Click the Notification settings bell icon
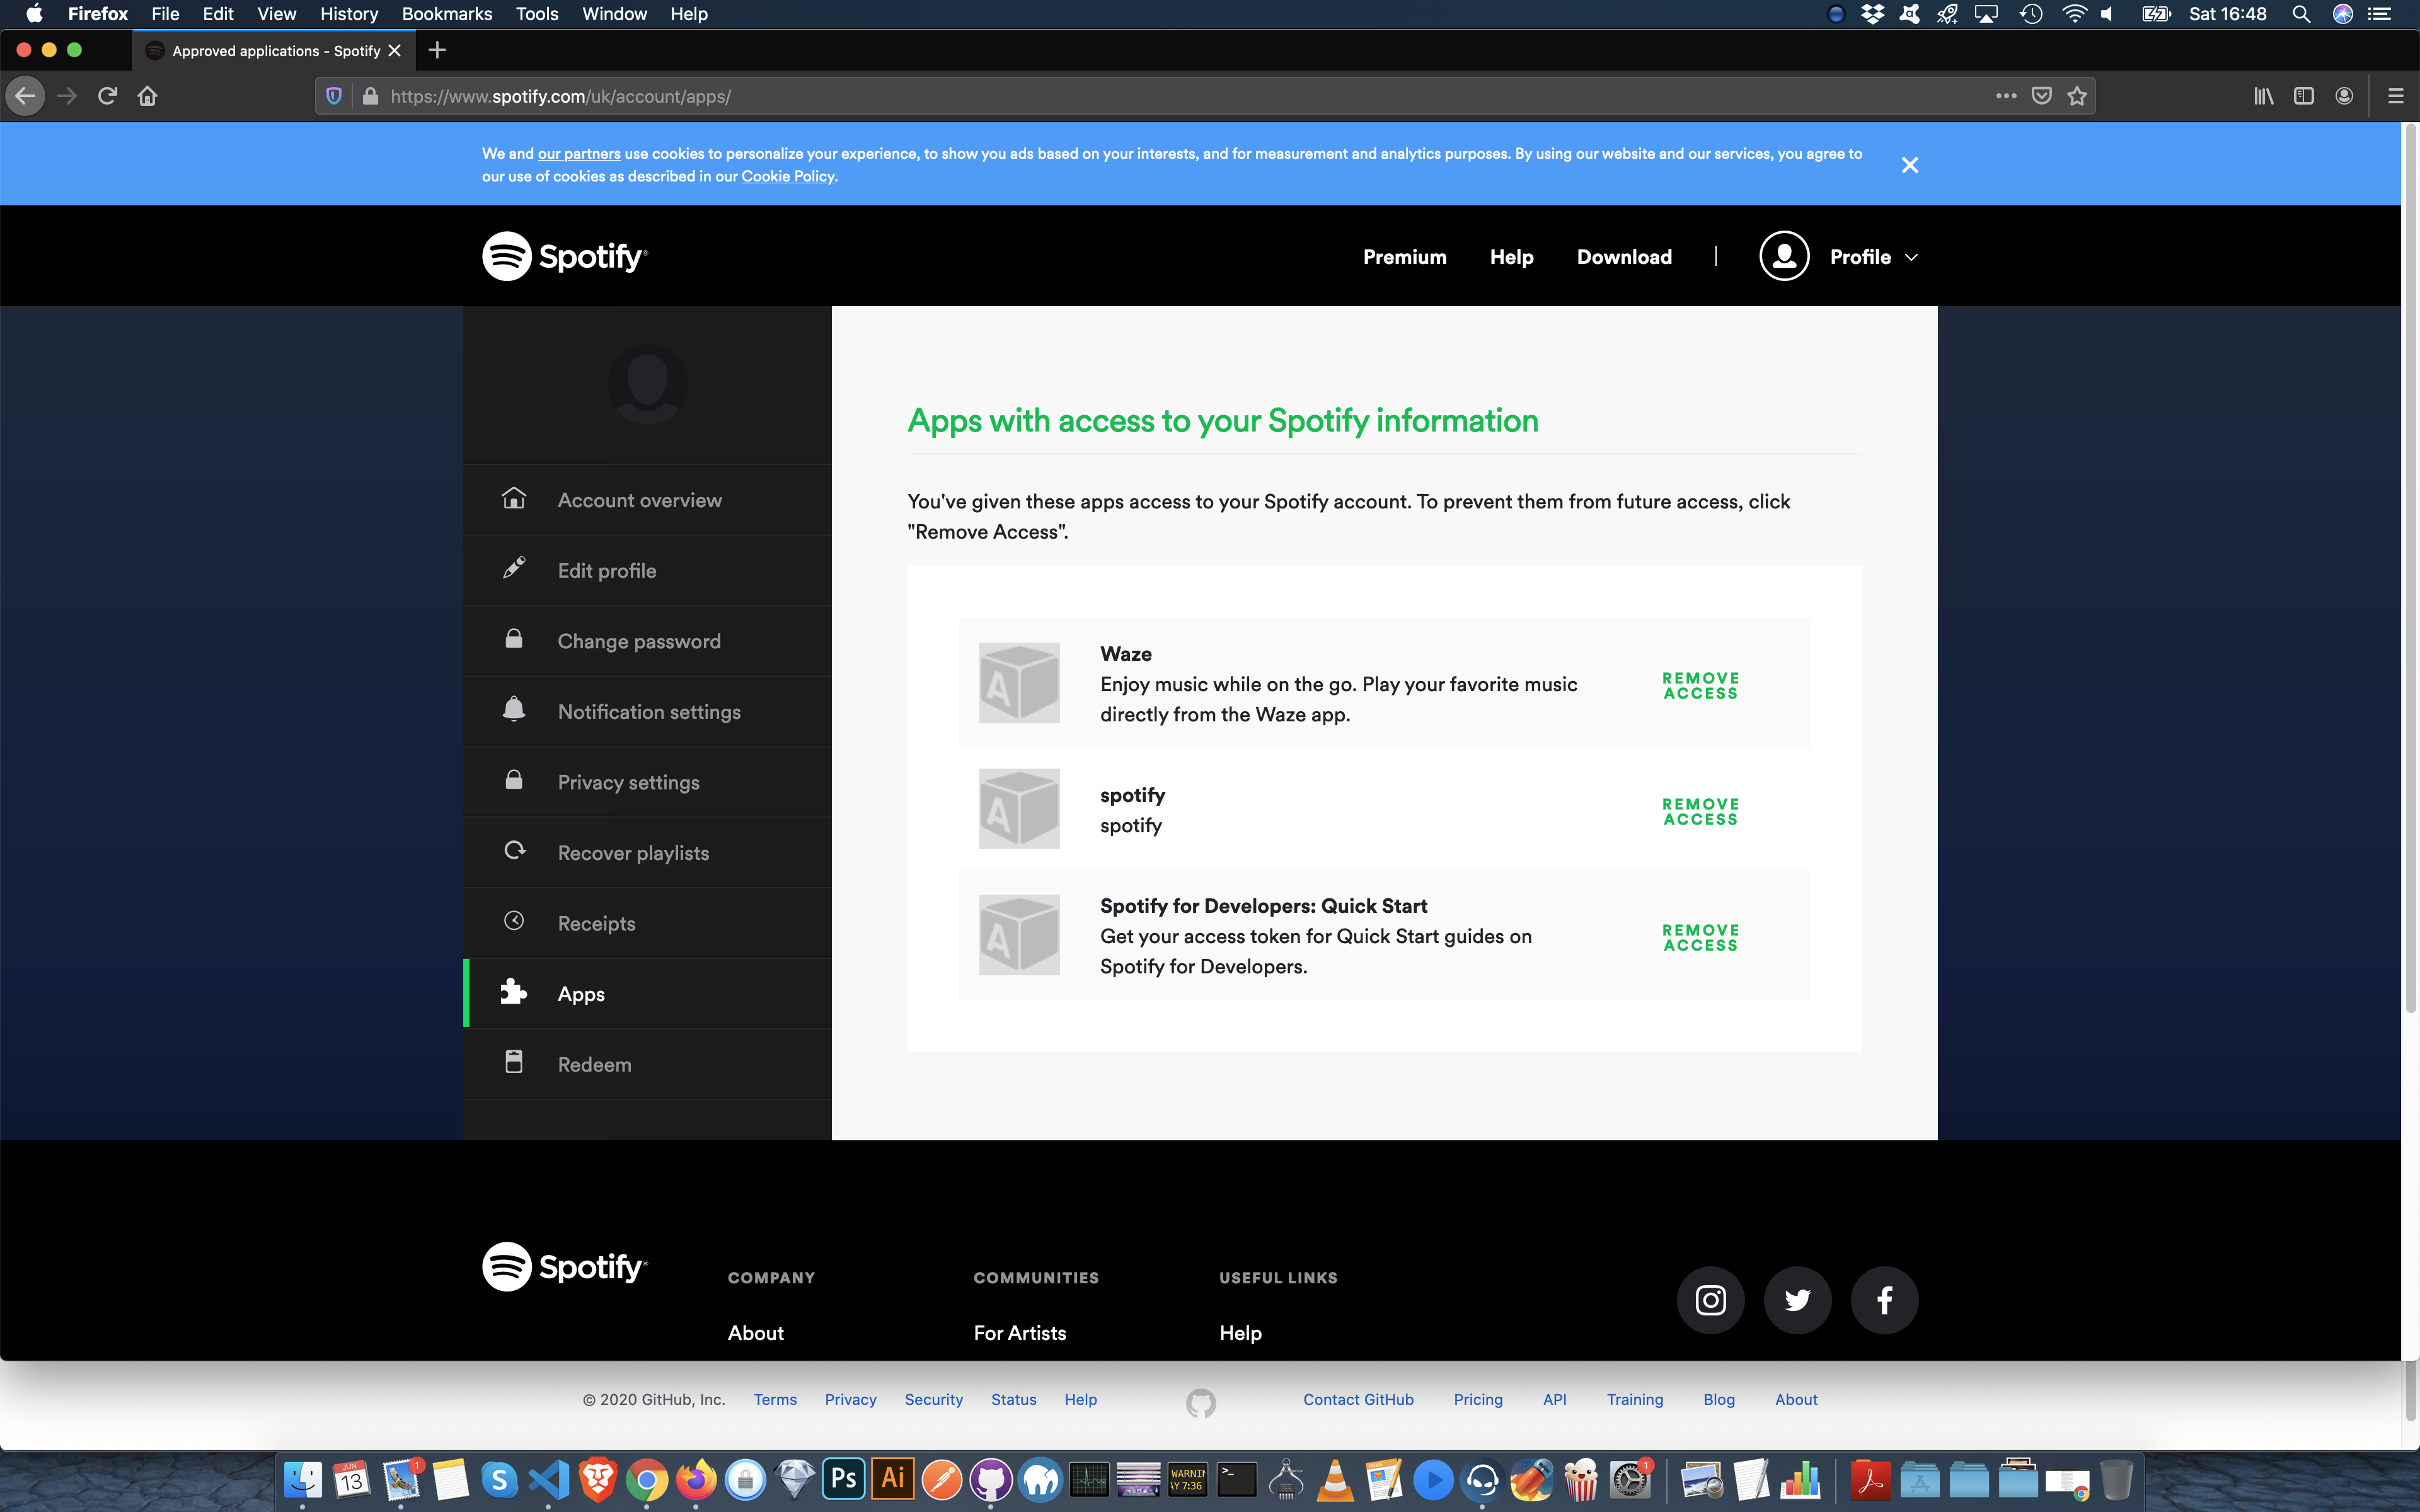 [x=514, y=710]
